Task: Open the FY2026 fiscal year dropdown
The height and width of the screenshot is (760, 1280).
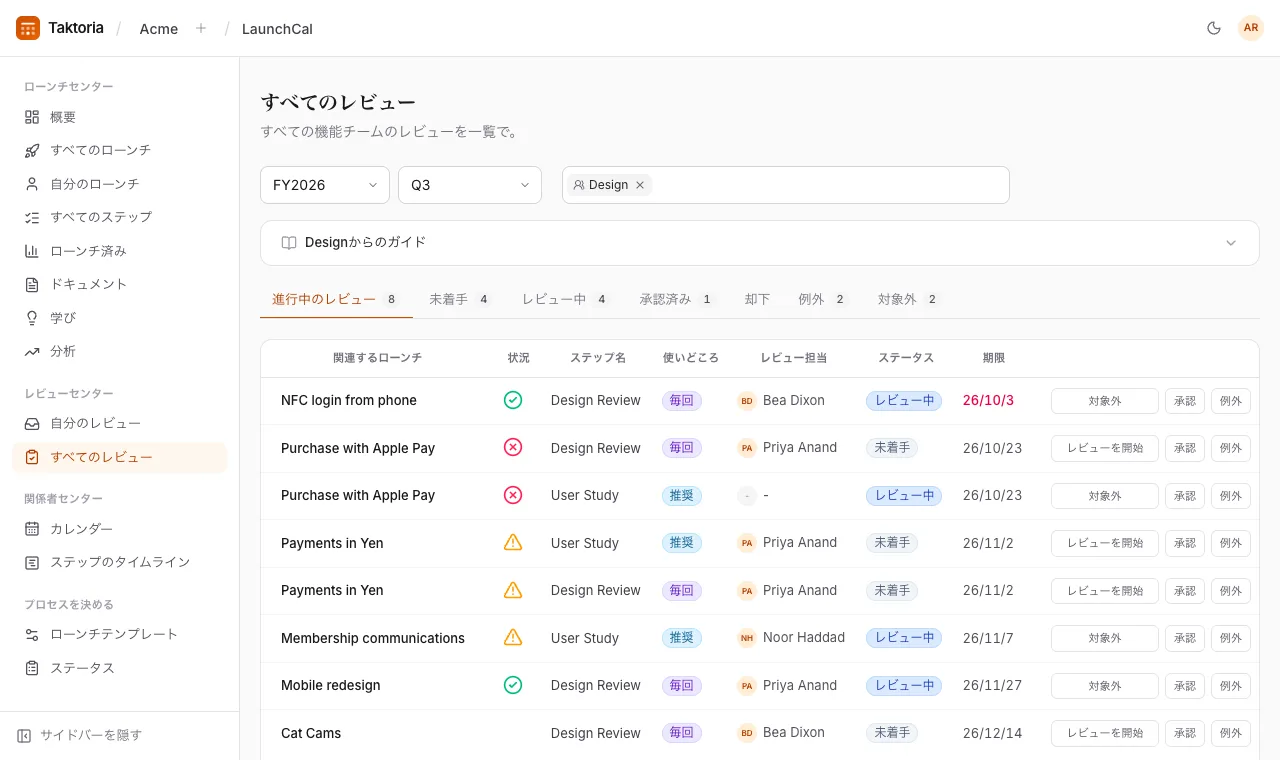Action: pyautogui.click(x=325, y=185)
